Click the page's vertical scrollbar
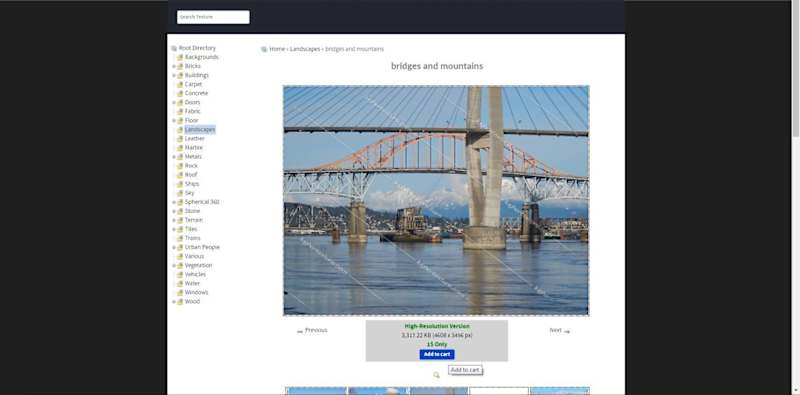Screen dimensions: 800x395 [795, 198]
